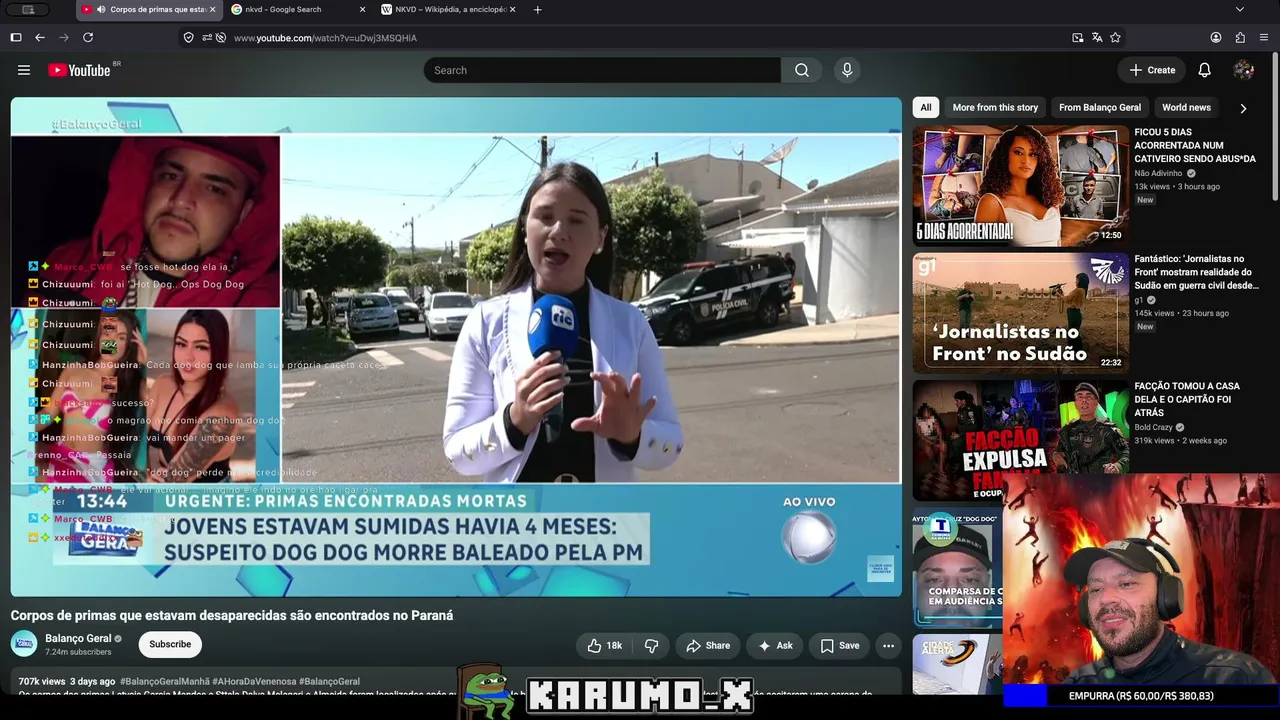Viewport: 1280px width, 720px height.
Task: Click the search magnifier button
Action: [802, 70]
